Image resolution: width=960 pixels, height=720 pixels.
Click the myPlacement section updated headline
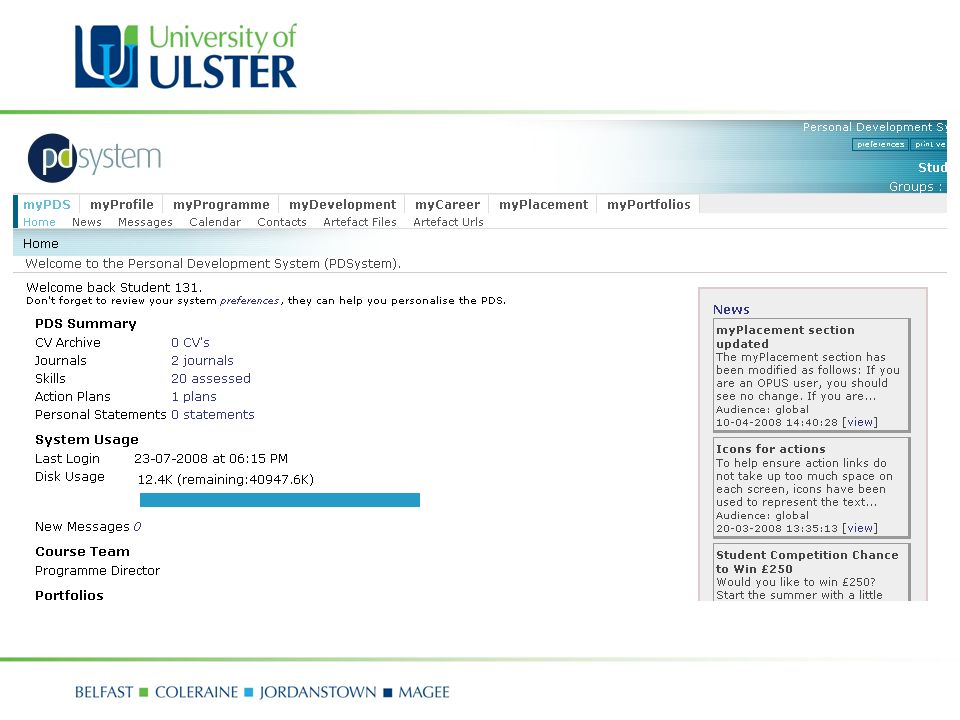click(786, 337)
